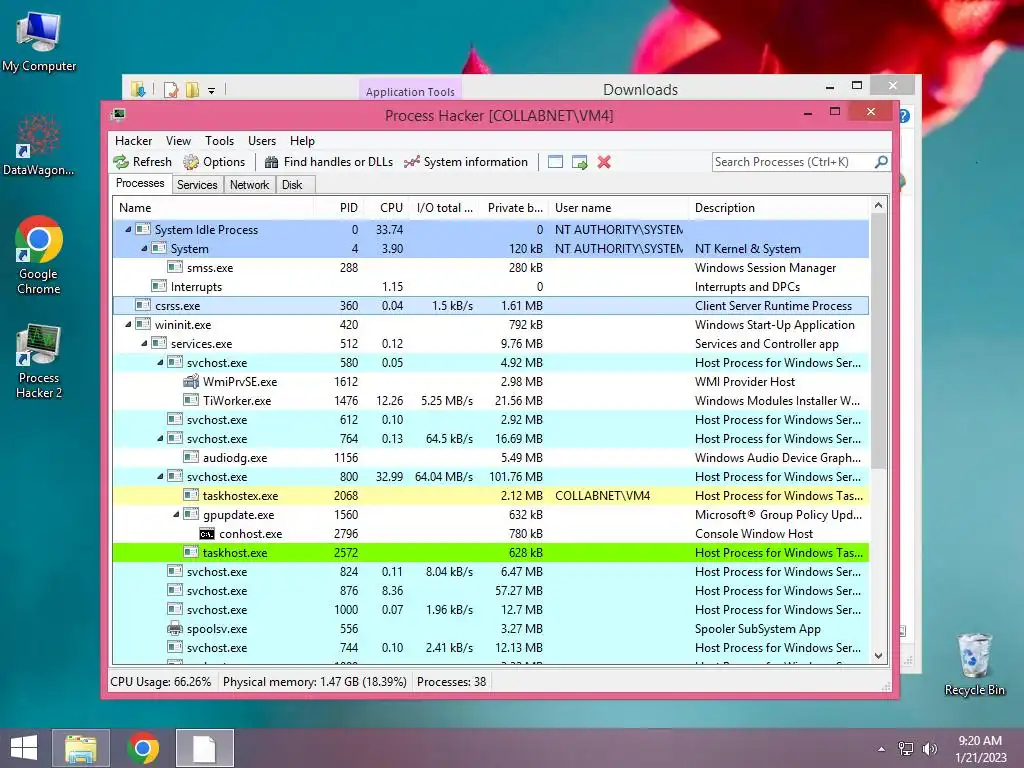1024x768 pixels.
Task: Switch to the Network tab
Action: coord(249,185)
